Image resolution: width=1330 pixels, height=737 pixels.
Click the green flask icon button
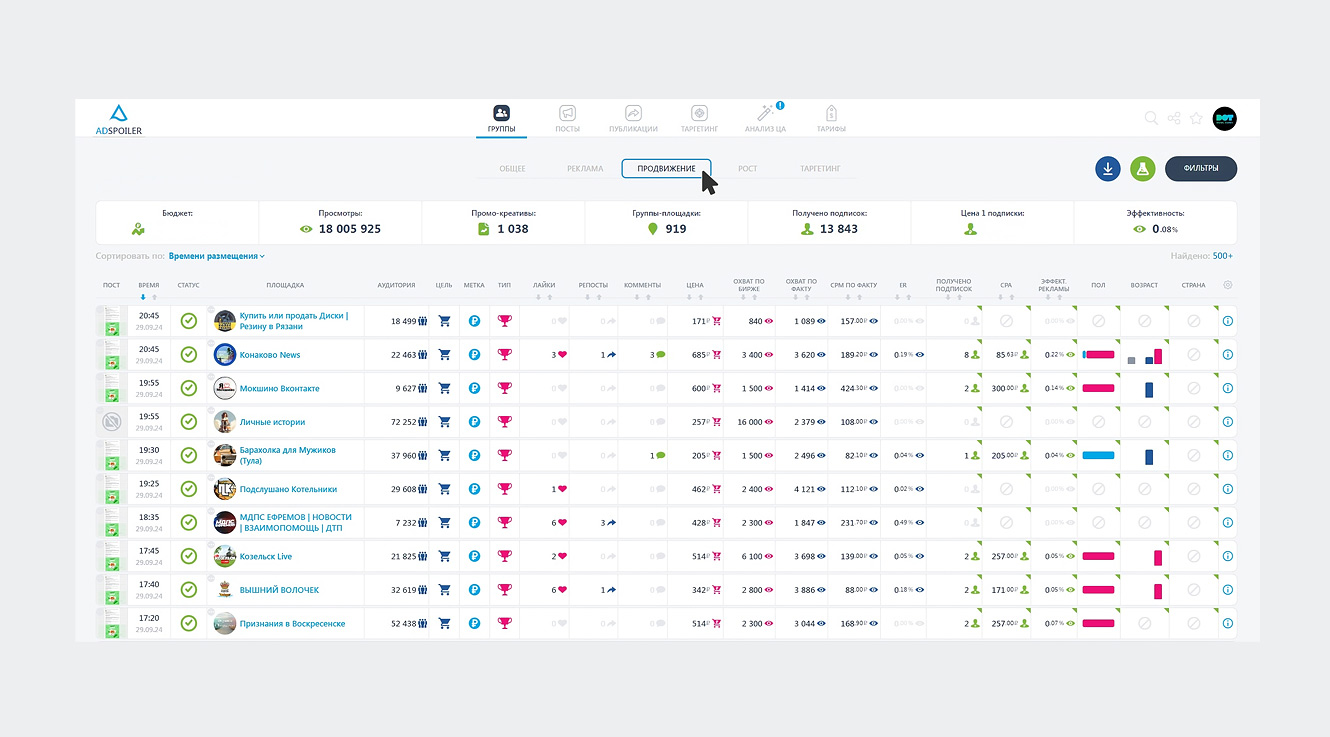(1143, 169)
